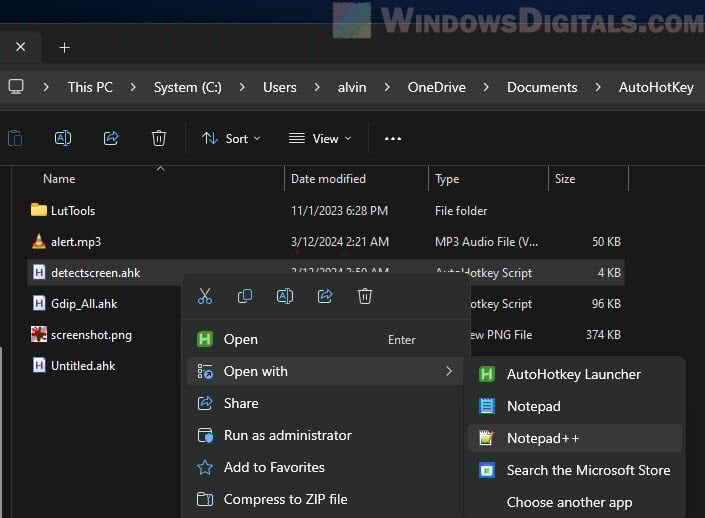Expand the chevron after This PC
The image size is (705, 518).
click(x=133, y=87)
